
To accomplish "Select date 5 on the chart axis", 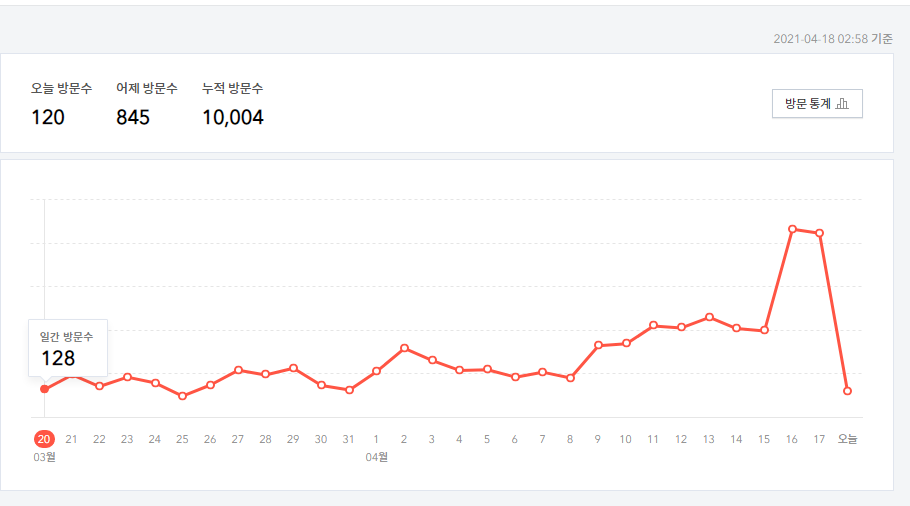I will tap(487, 439).
